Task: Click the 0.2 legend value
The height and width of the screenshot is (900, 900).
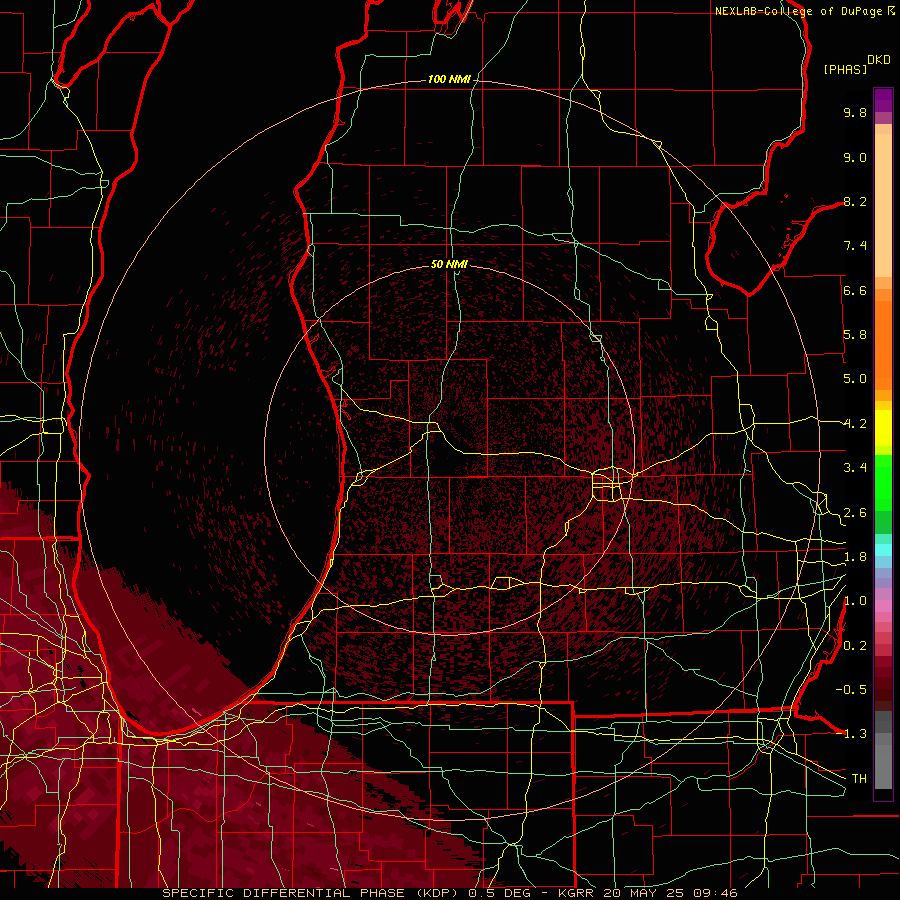Action: [855, 646]
